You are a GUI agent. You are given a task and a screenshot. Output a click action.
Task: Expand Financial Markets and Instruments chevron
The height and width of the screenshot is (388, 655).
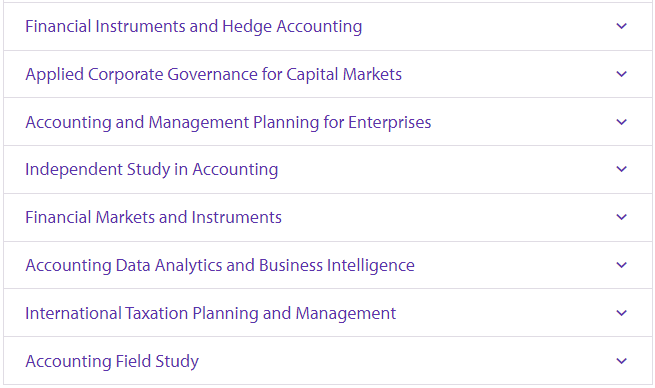tap(622, 218)
